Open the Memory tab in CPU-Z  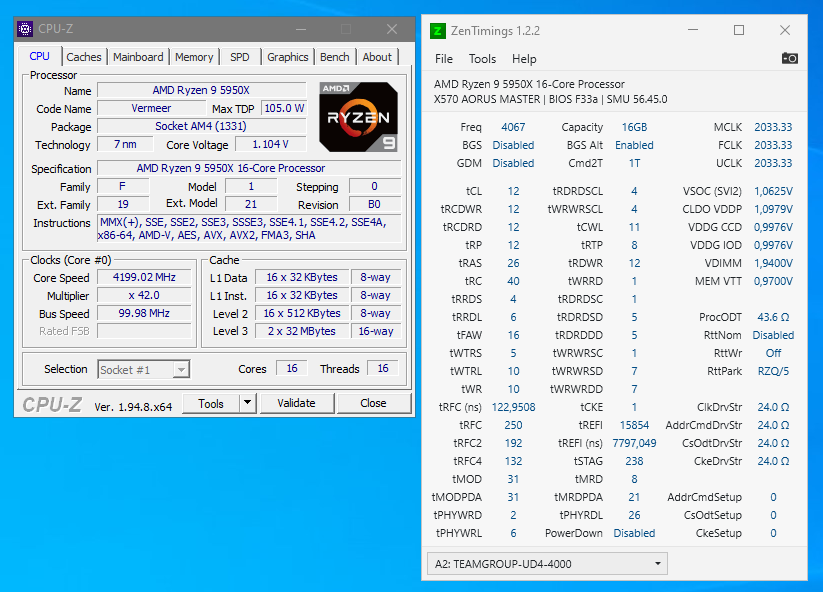click(194, 57)
